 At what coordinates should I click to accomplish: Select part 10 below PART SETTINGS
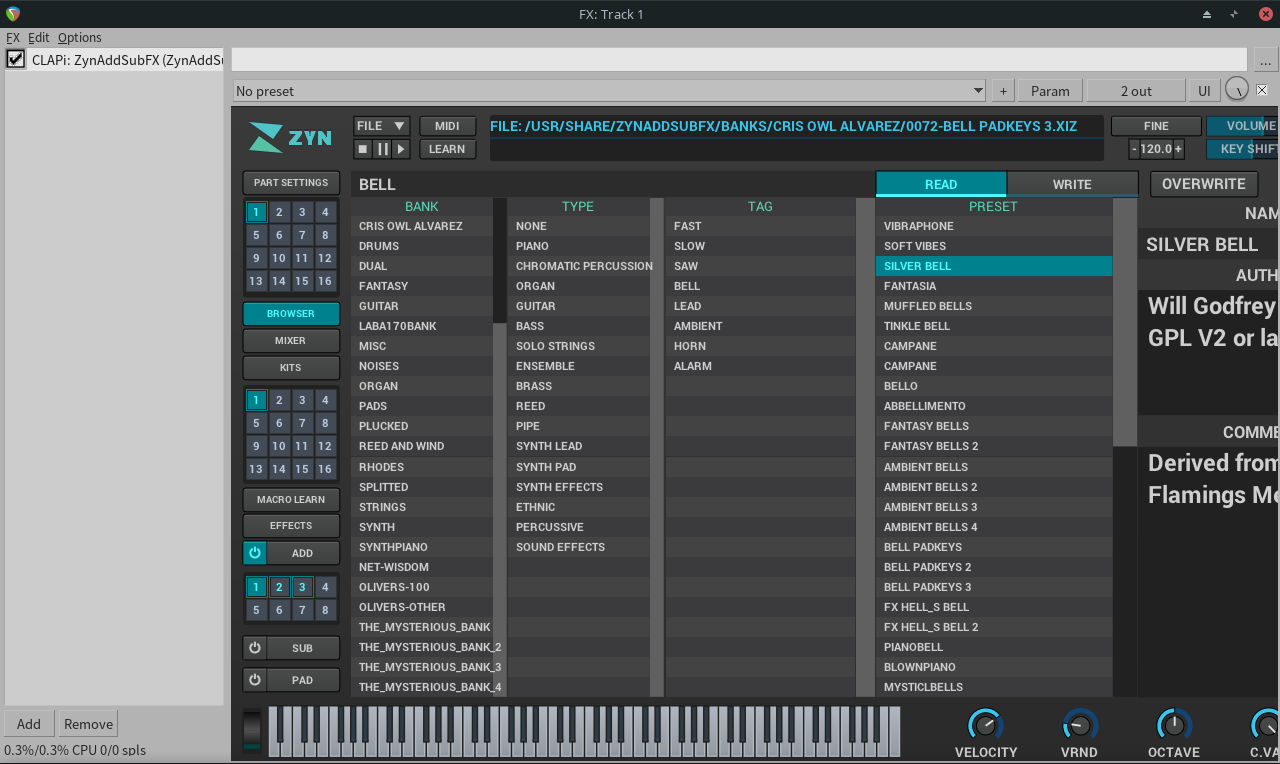click(x=279, y=258)
